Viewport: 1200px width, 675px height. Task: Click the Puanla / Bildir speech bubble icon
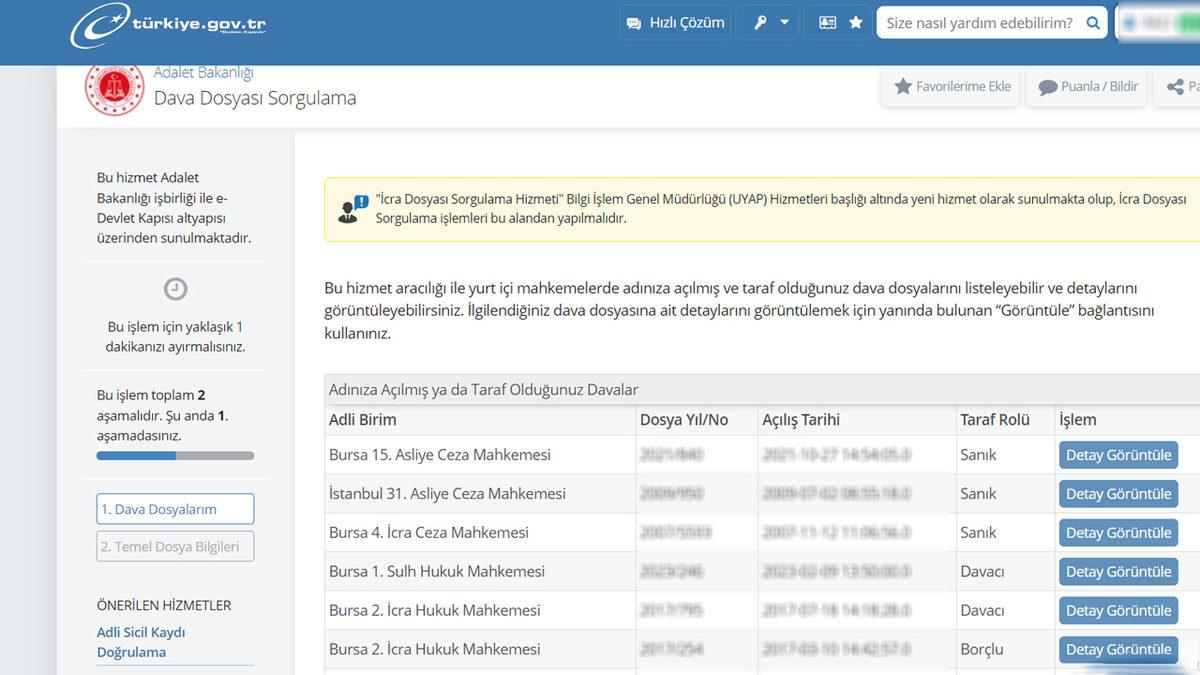pos(1046,86)
